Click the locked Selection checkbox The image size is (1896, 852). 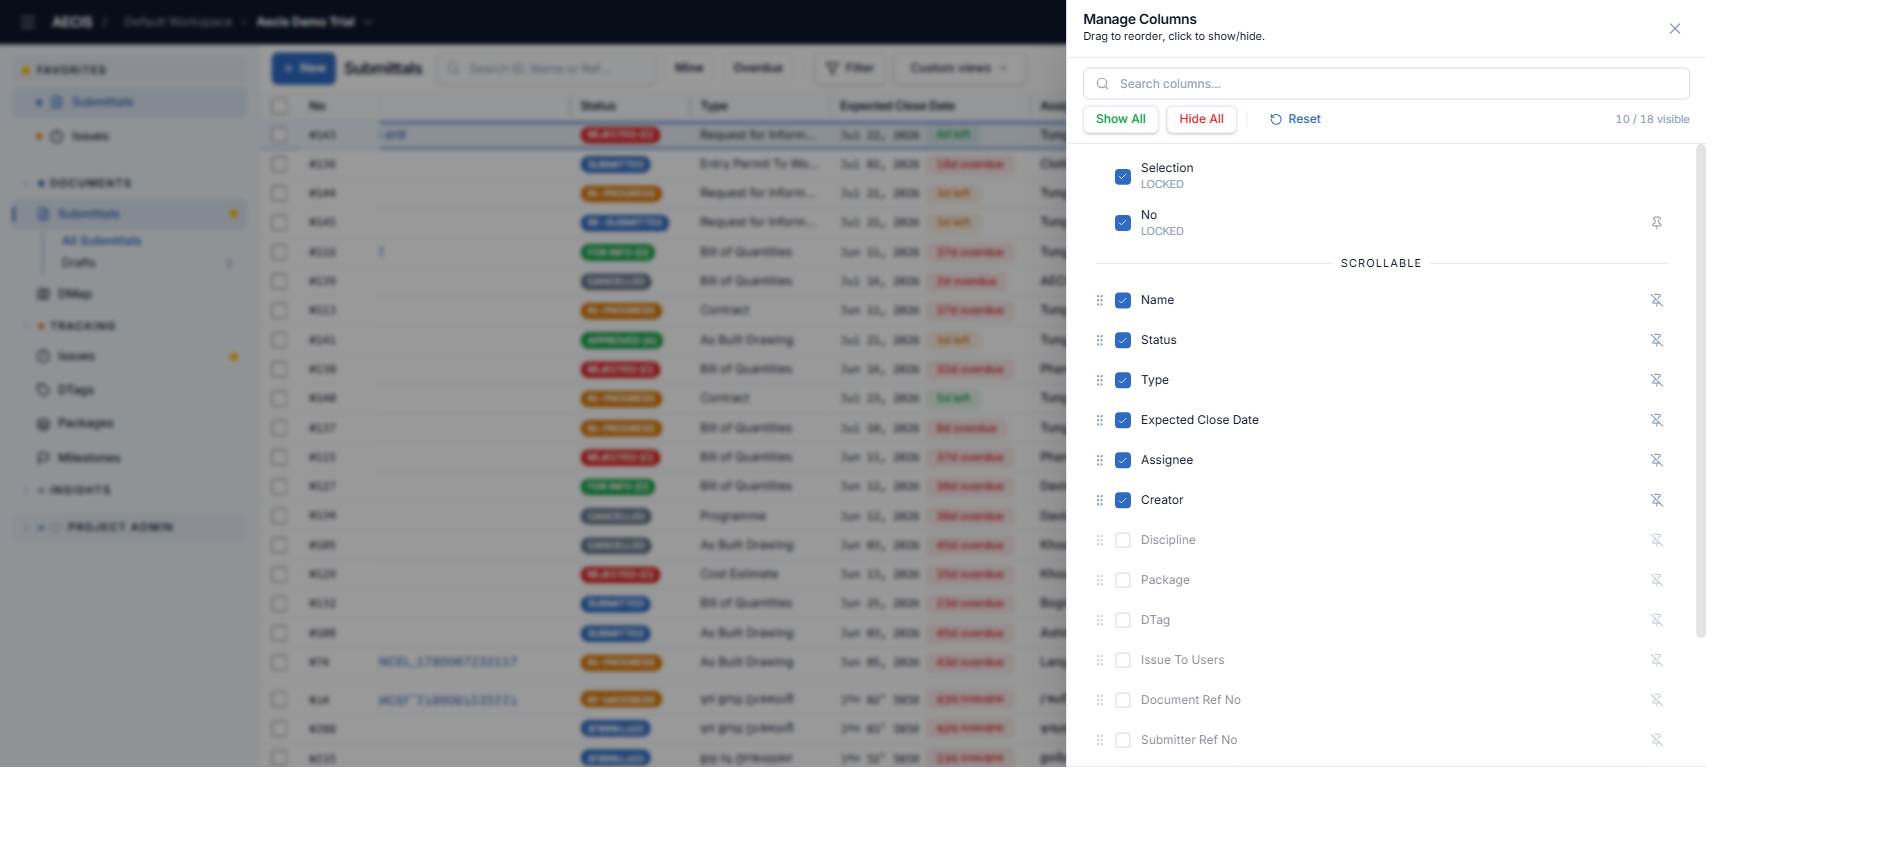pyautogui.click(x=1123, y=176)
